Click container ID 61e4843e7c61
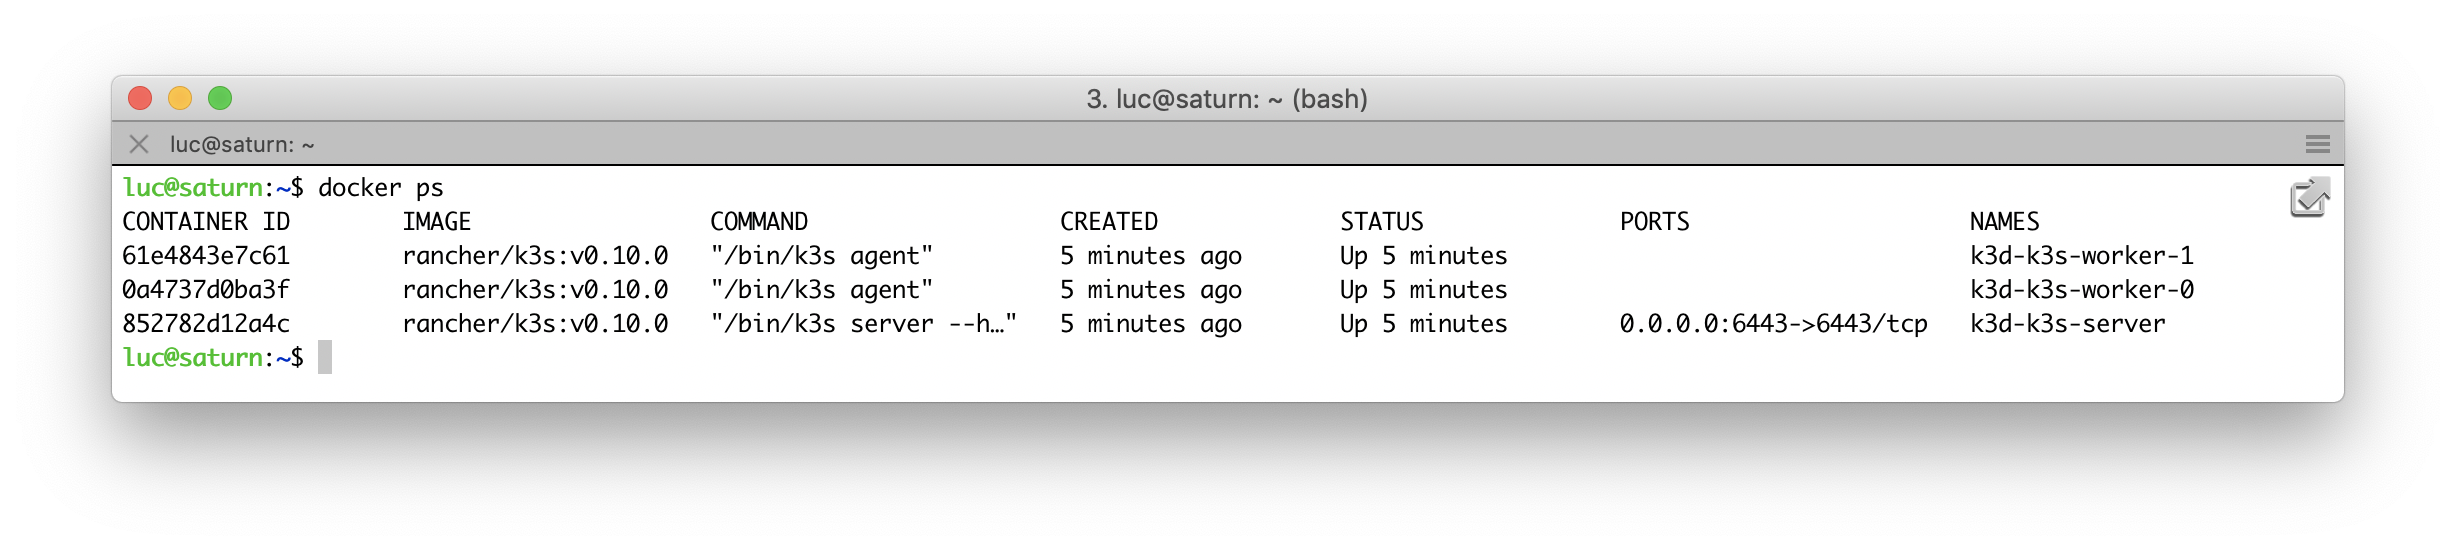This screenshot has height=550, width=2456. (x=206, y=256)
